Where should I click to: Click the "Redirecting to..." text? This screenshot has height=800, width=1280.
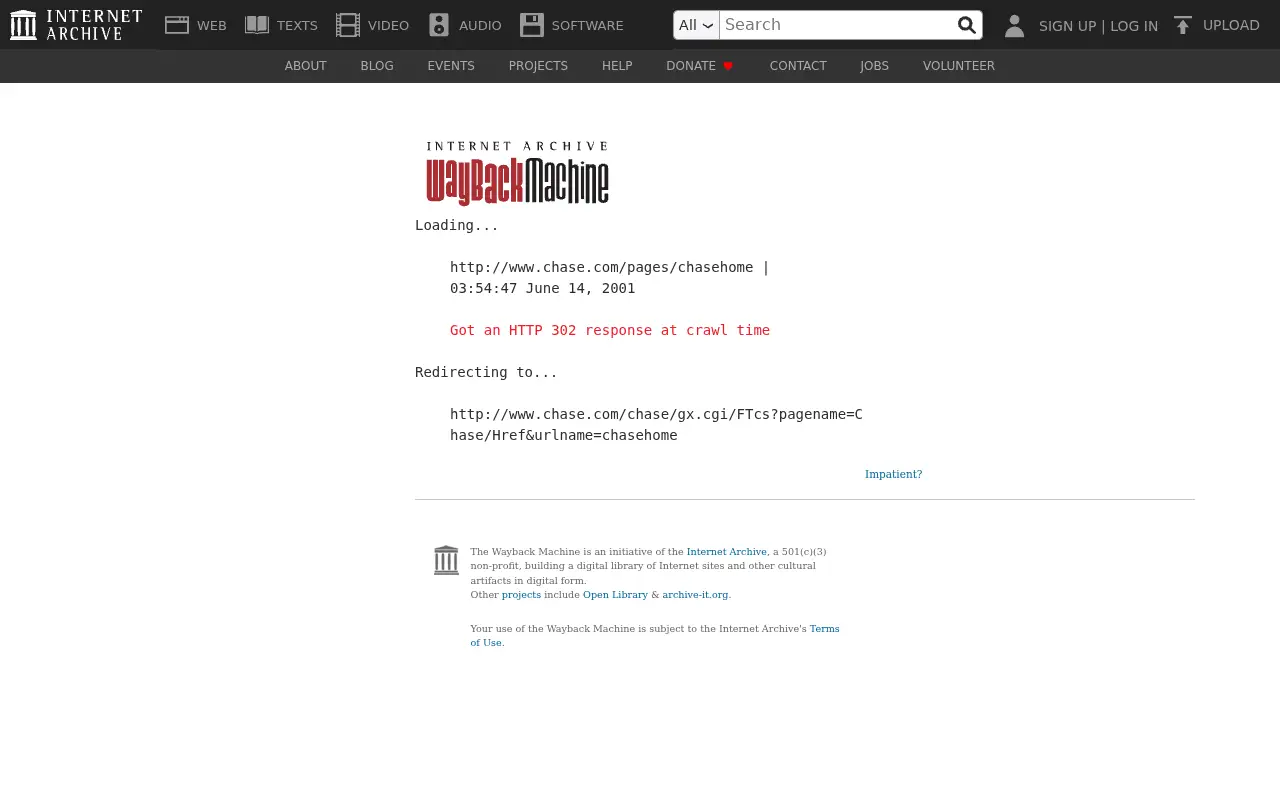486,372
